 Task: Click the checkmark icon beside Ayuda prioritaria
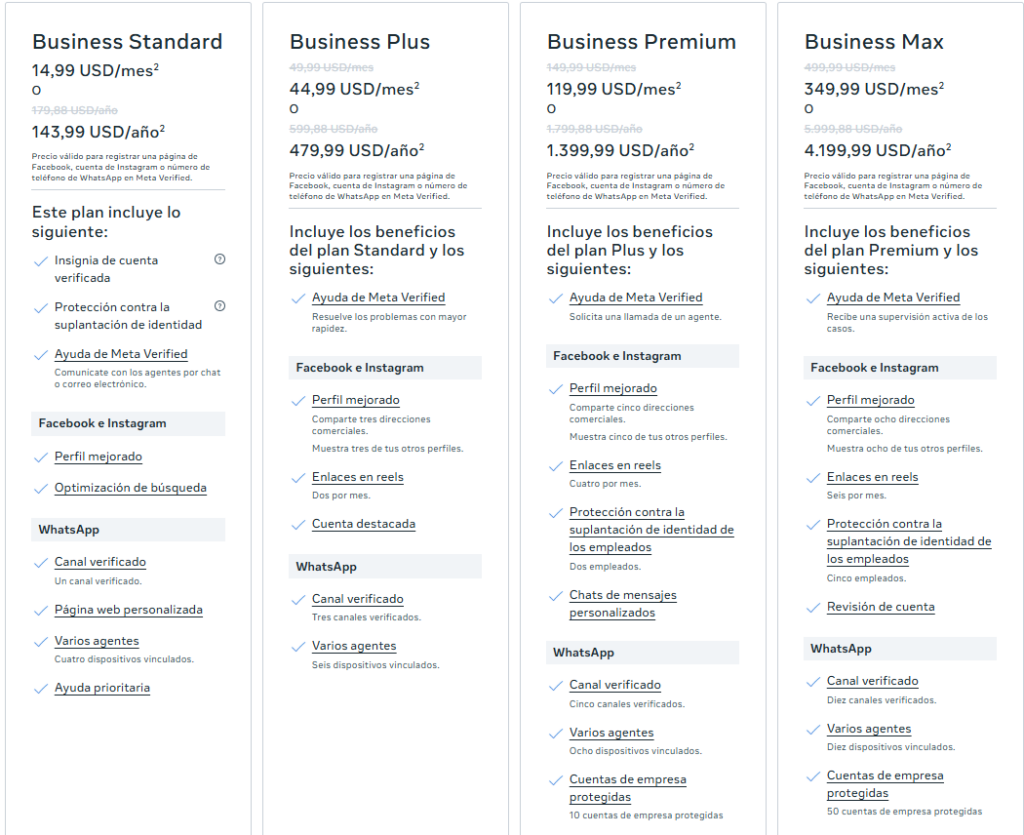click(40, 688)
